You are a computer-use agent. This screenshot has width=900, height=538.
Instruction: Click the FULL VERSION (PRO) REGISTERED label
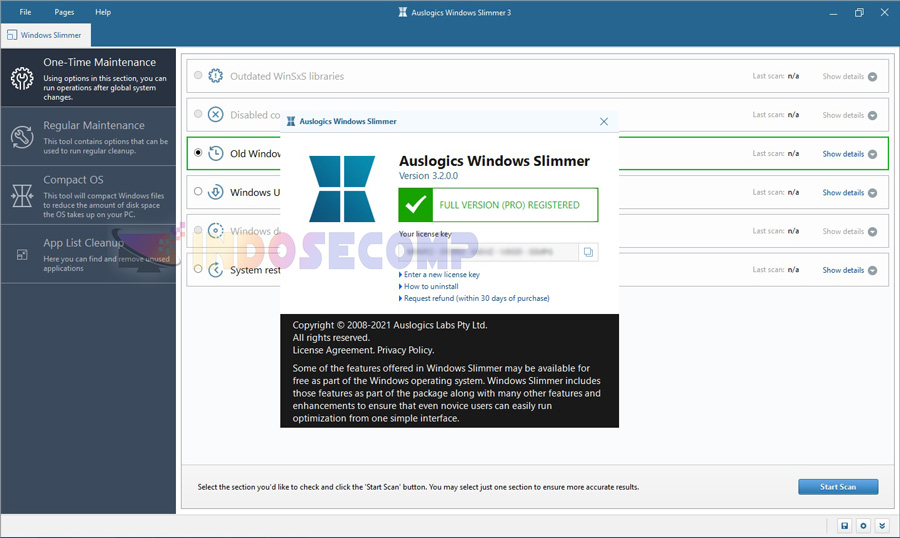510,205
